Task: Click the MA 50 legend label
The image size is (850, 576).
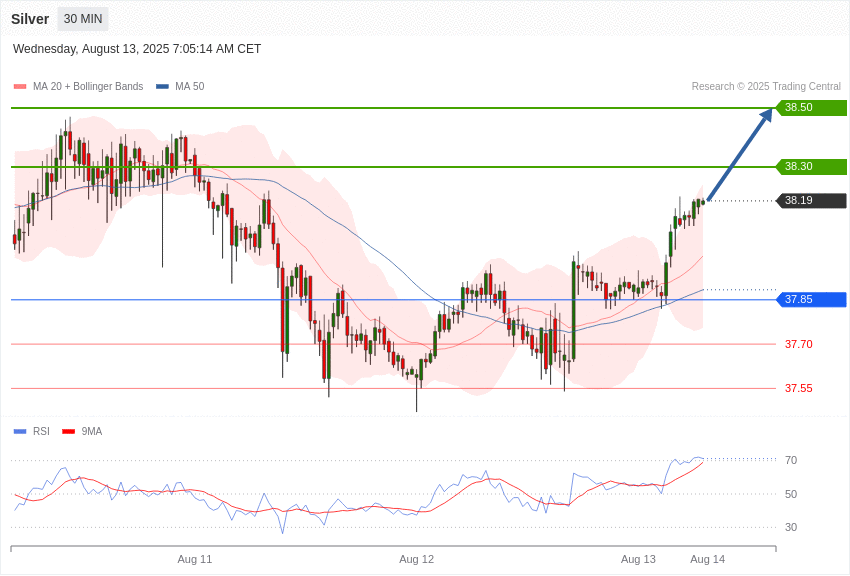Action: pyautogui.click(x=190, y=87)
